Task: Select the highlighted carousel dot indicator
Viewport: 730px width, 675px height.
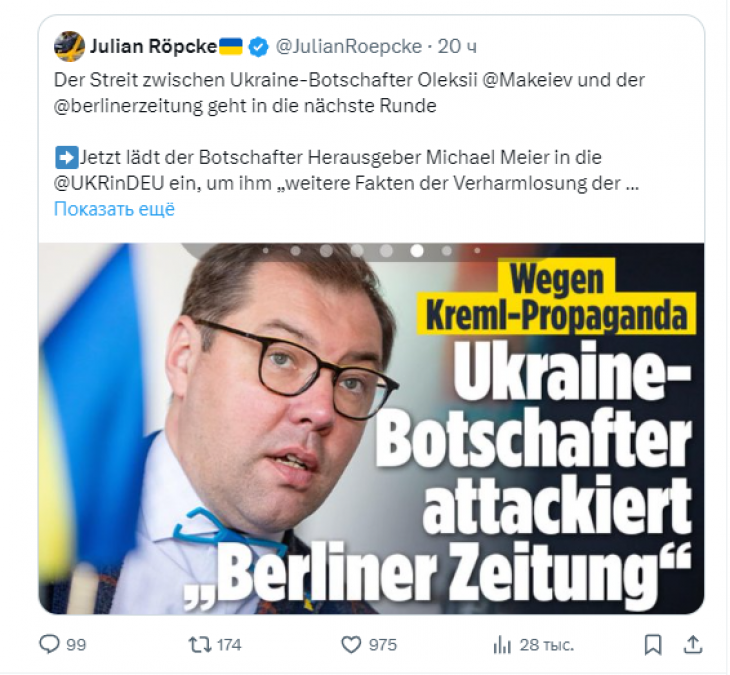Action: (x=417, y=251)
